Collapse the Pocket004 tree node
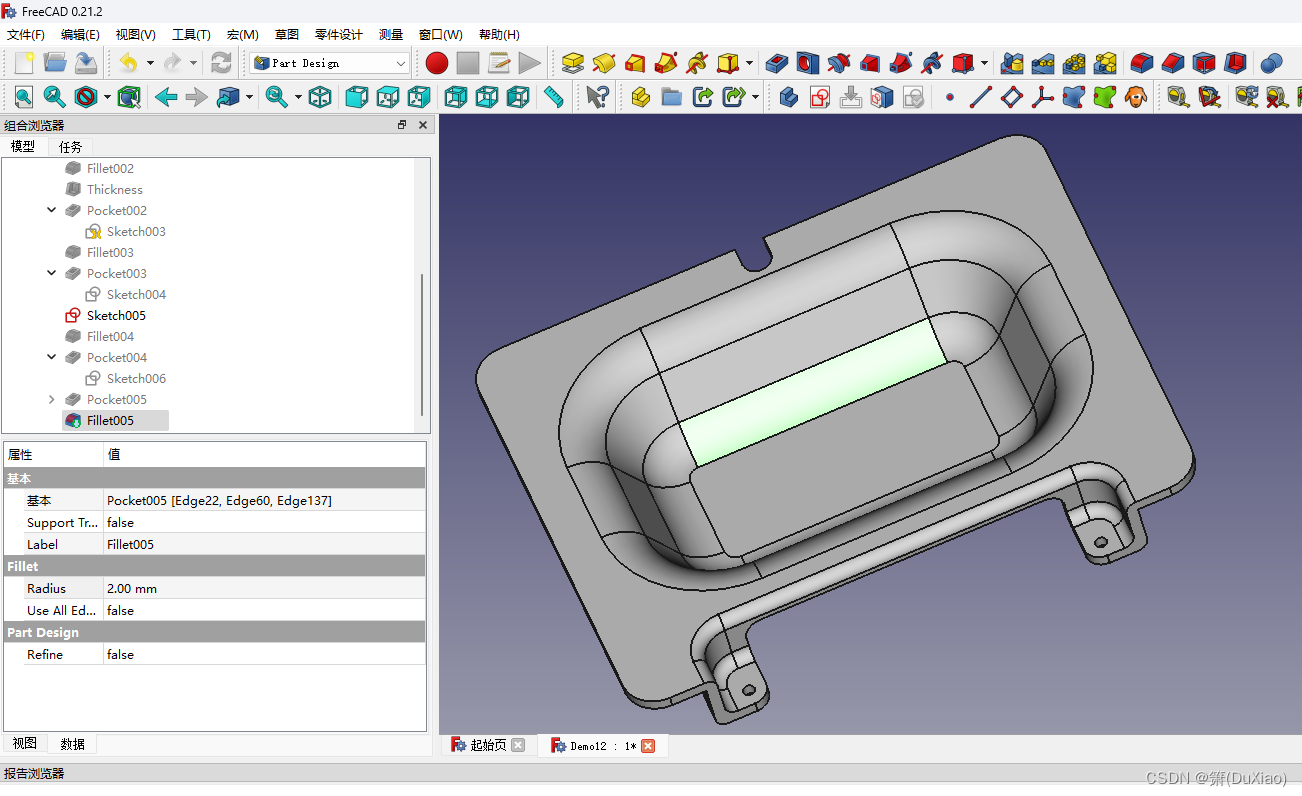This screenshot has height=796, width=1302. (52, 357)
